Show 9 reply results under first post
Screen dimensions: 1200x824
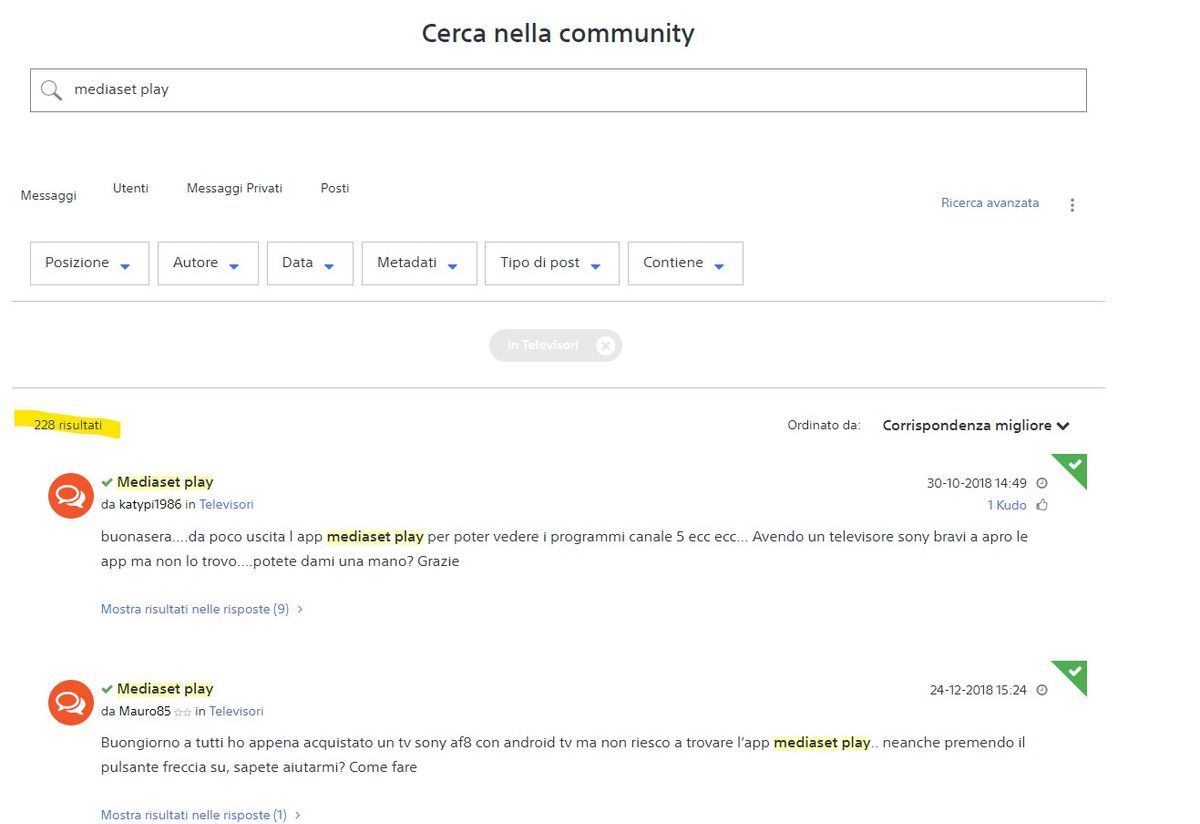point(195,609)
